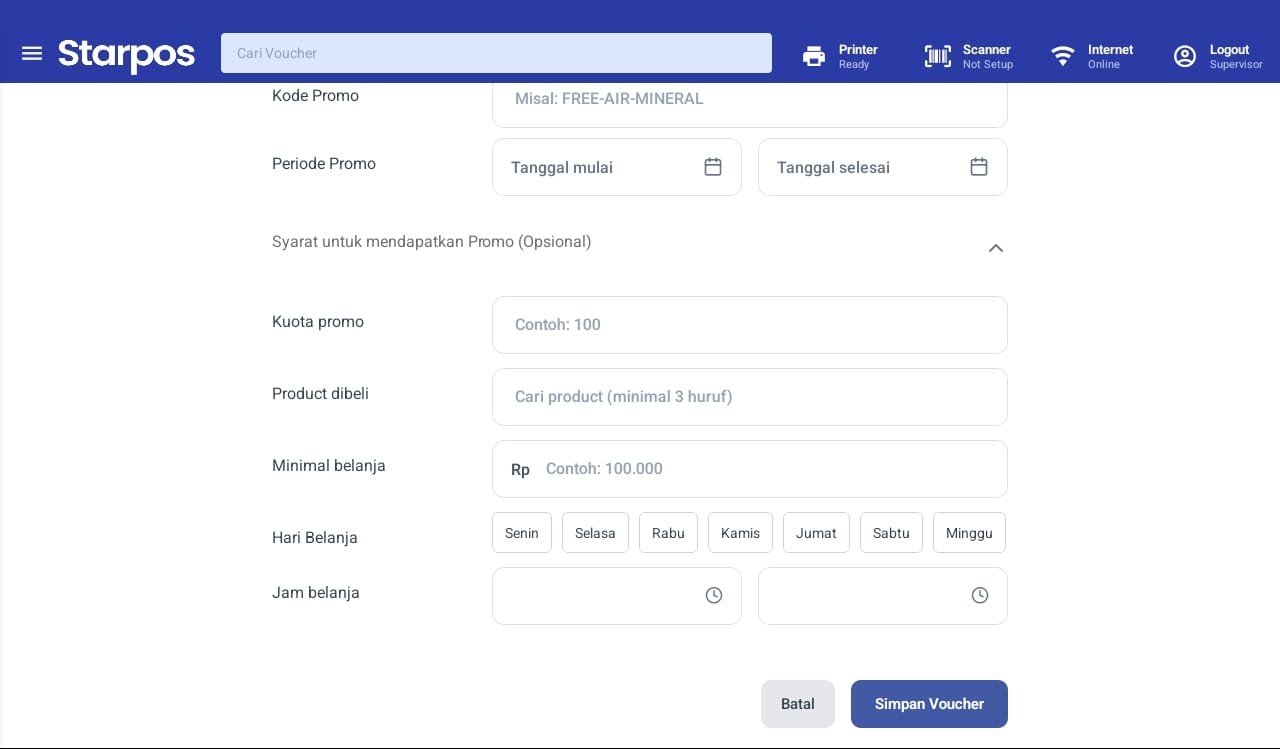Focus the end Jam belanja time field
The height and width of the screenshot is (749, 1280).
[883, 596]
